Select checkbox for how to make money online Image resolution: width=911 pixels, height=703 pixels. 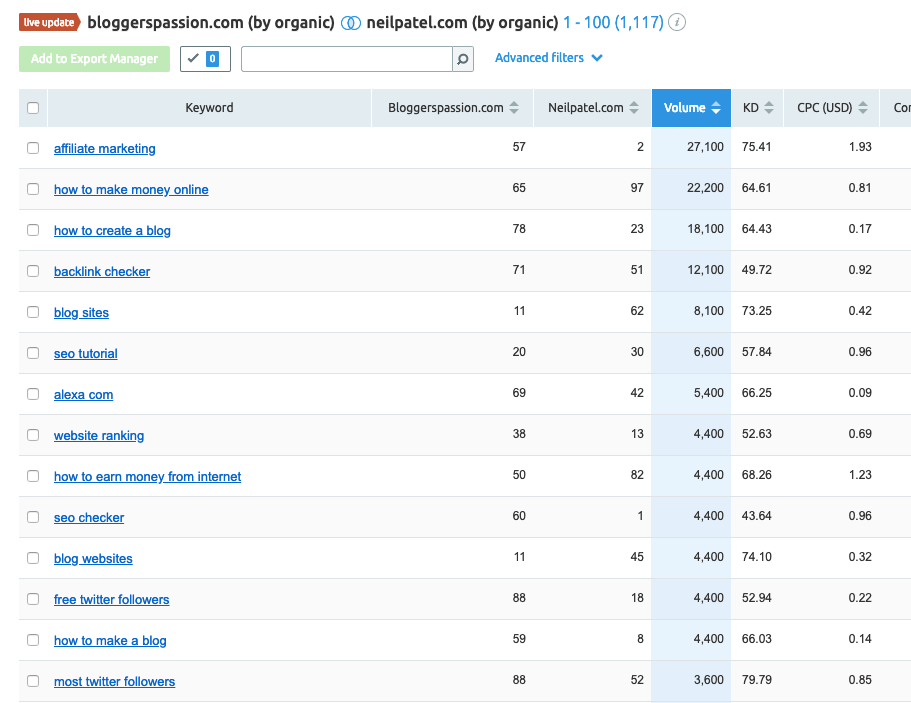click(33, 189)
